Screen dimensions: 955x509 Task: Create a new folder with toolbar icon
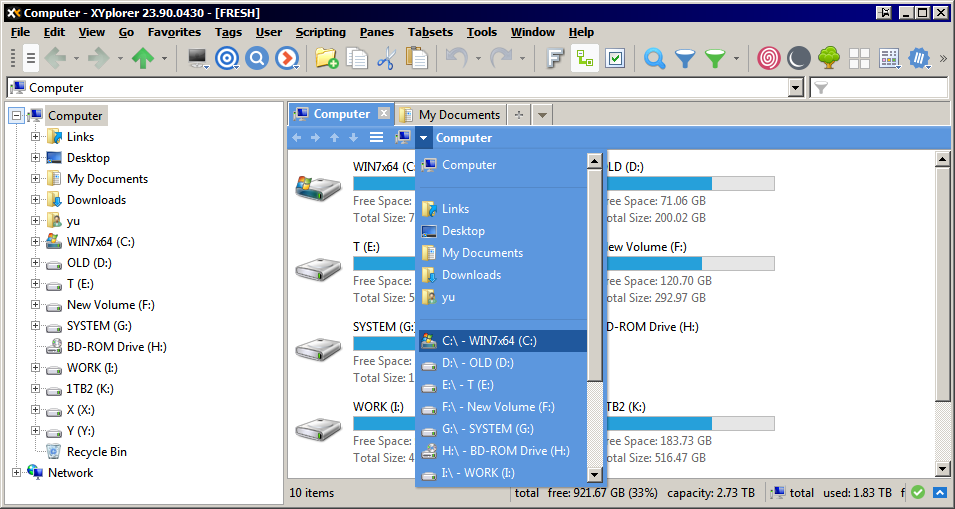tap(326, 58)
